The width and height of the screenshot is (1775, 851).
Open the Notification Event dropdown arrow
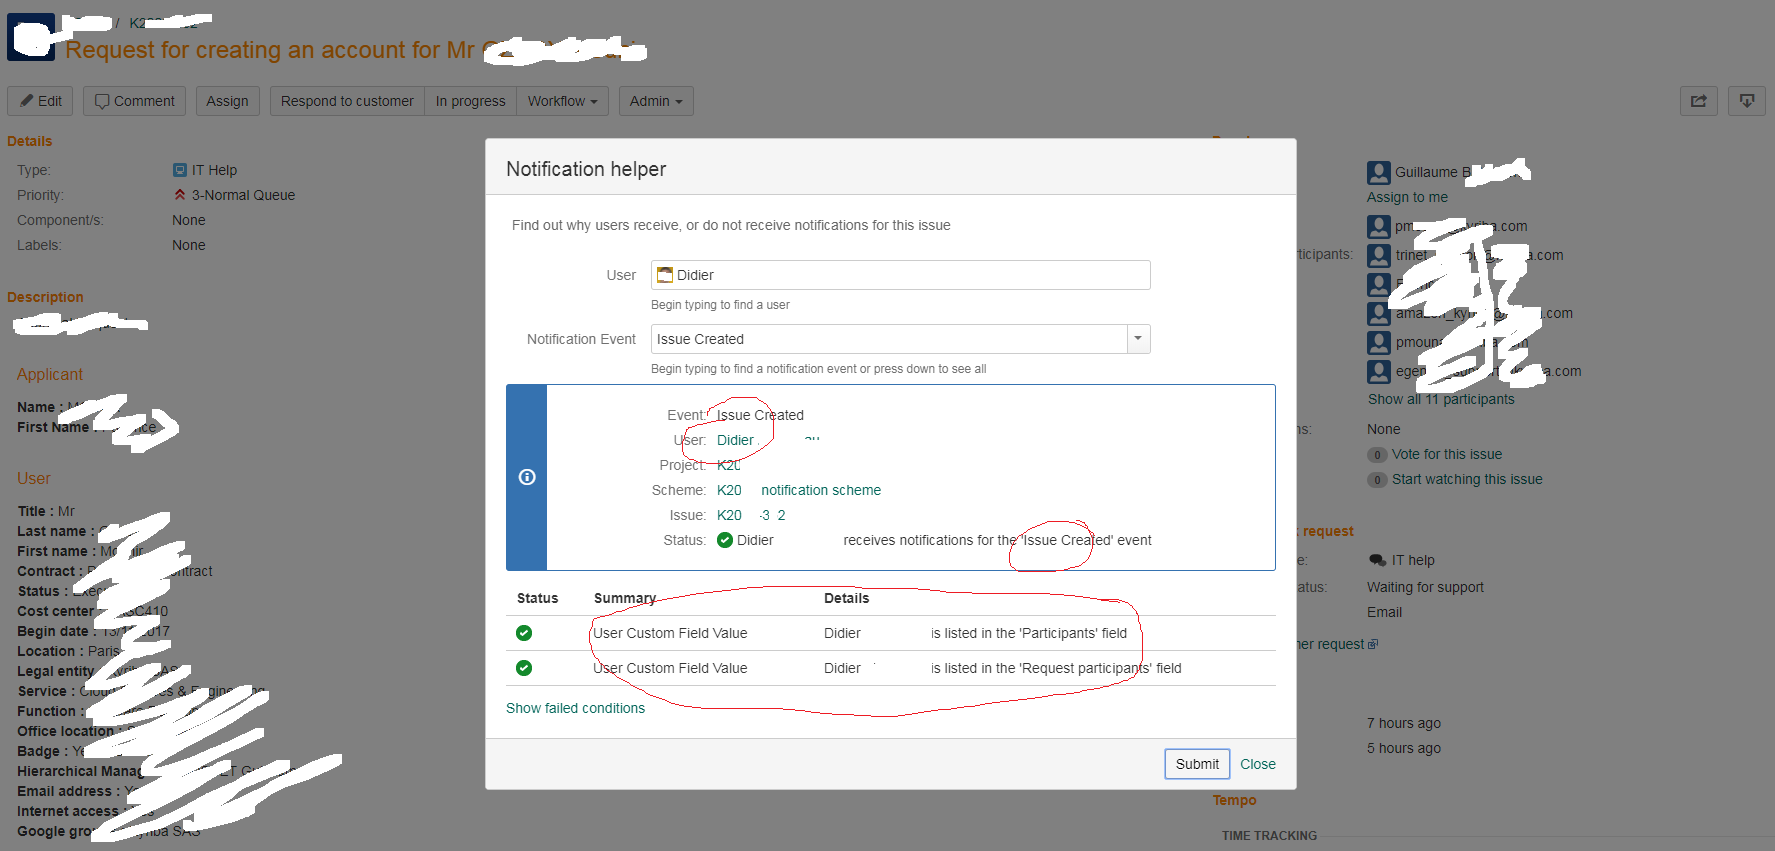(x=1138, y=339)
